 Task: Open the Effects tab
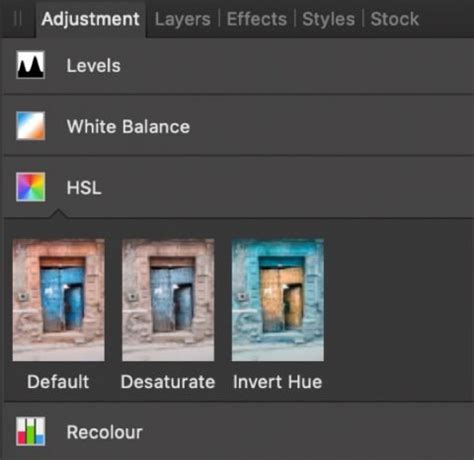click(257, 19)
